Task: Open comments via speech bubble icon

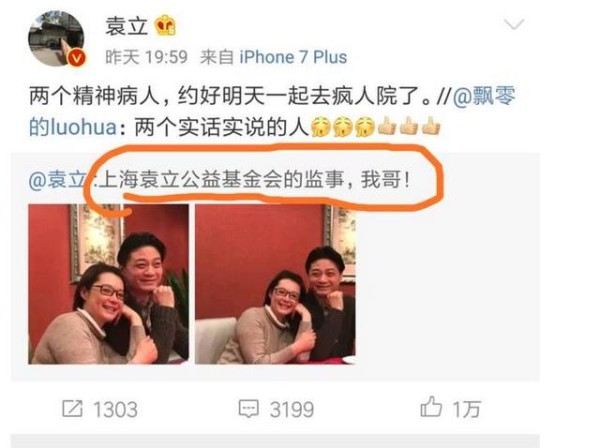Action: point(249,408)
